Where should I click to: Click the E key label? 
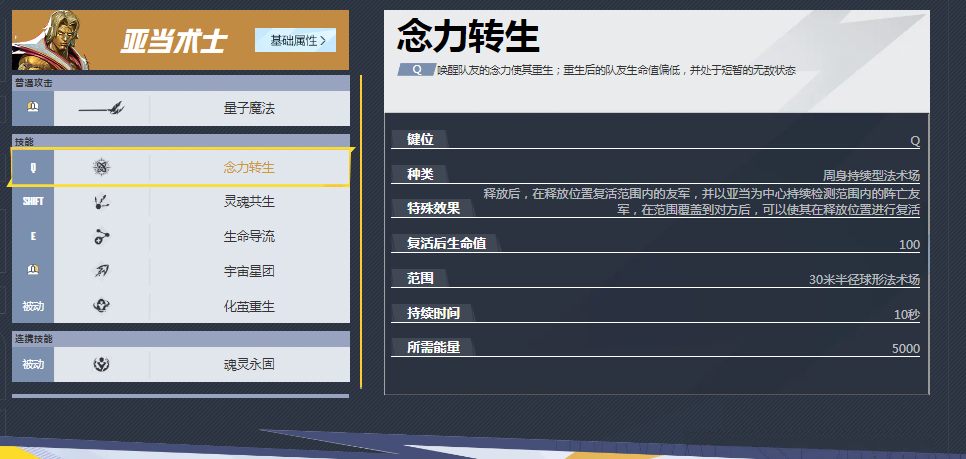[x=33, y=236]
